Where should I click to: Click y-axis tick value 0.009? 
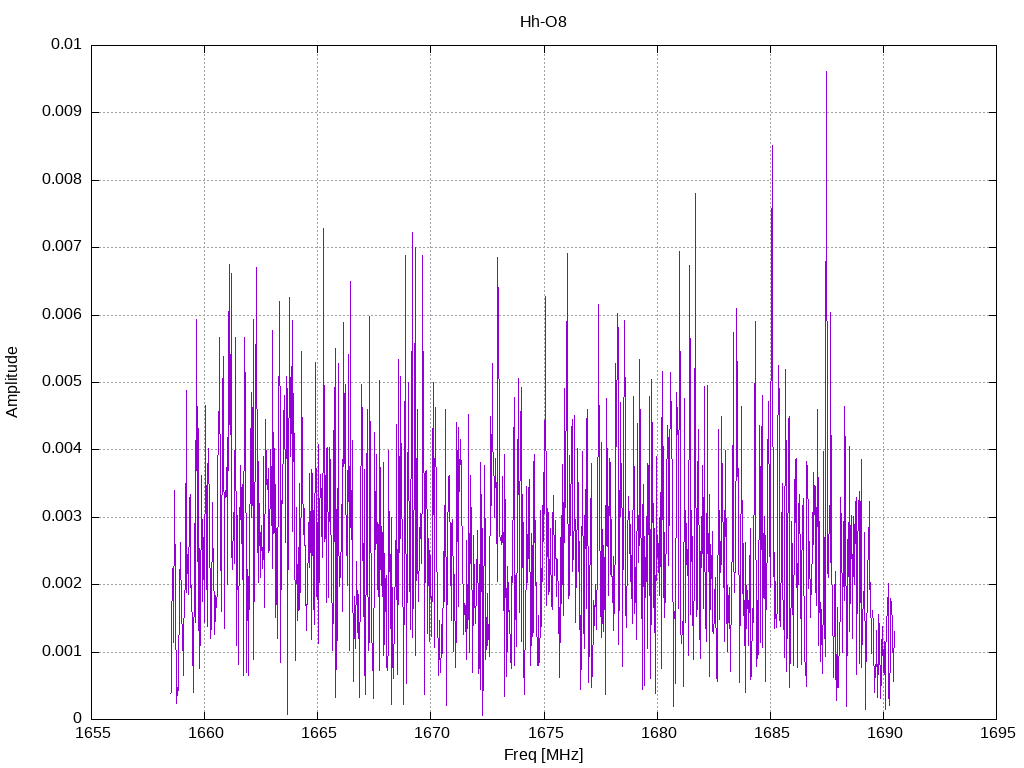61,112
